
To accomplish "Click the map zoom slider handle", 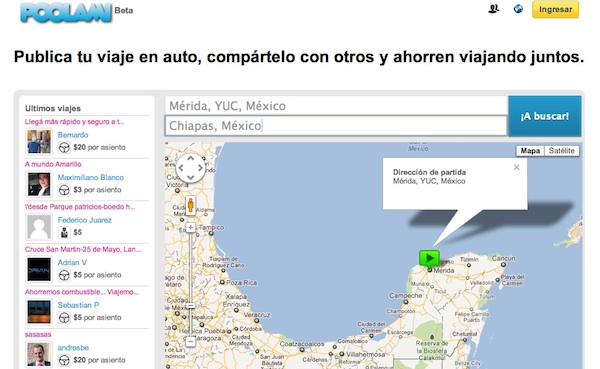I will 191,306.
